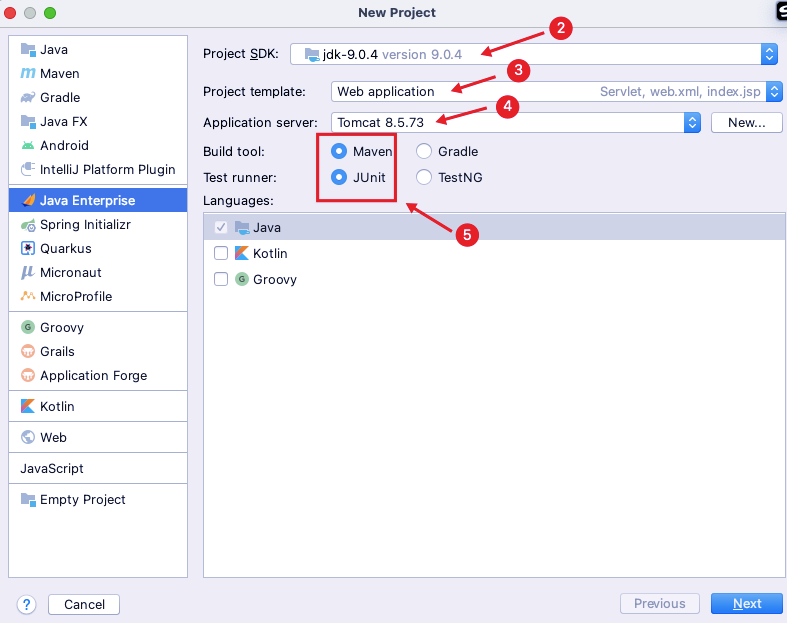787x623 pixels.
Task: Click the Kotlin icon in the Languages list
Action: pyautogui.click(x=242, y=253)
